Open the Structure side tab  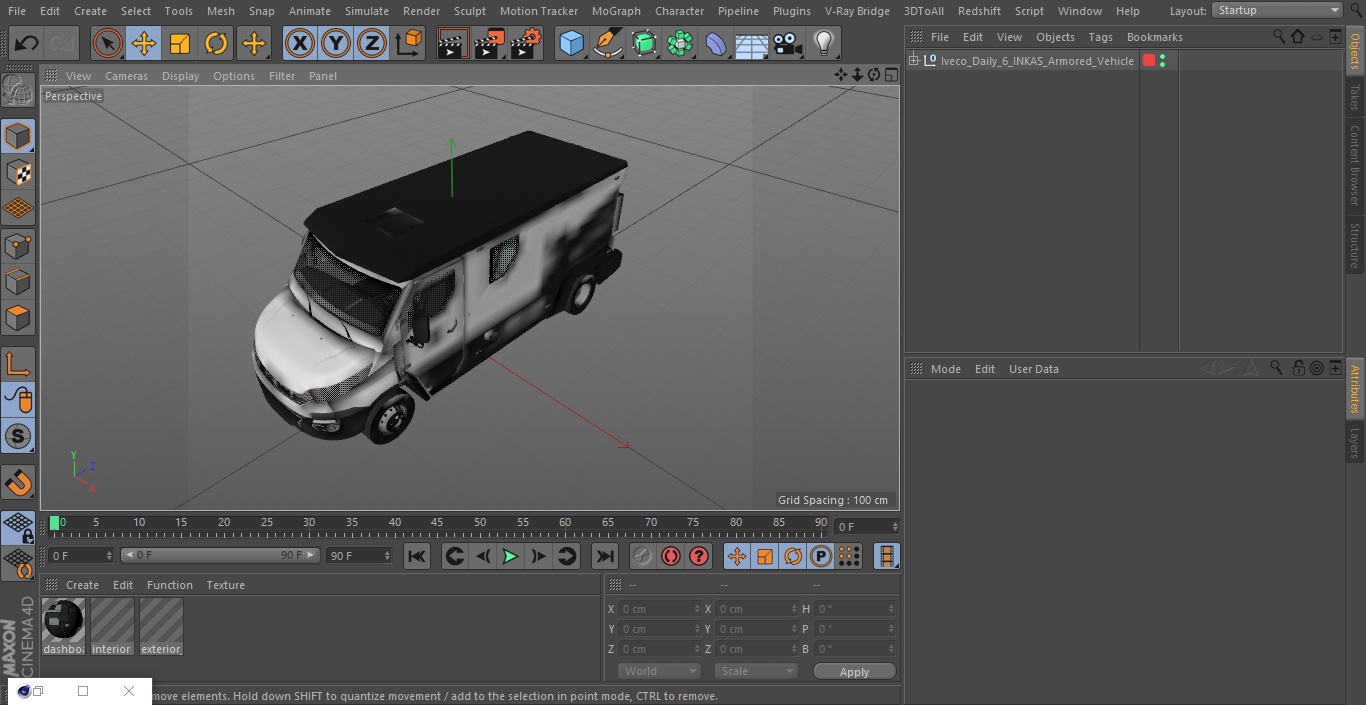1355,246
